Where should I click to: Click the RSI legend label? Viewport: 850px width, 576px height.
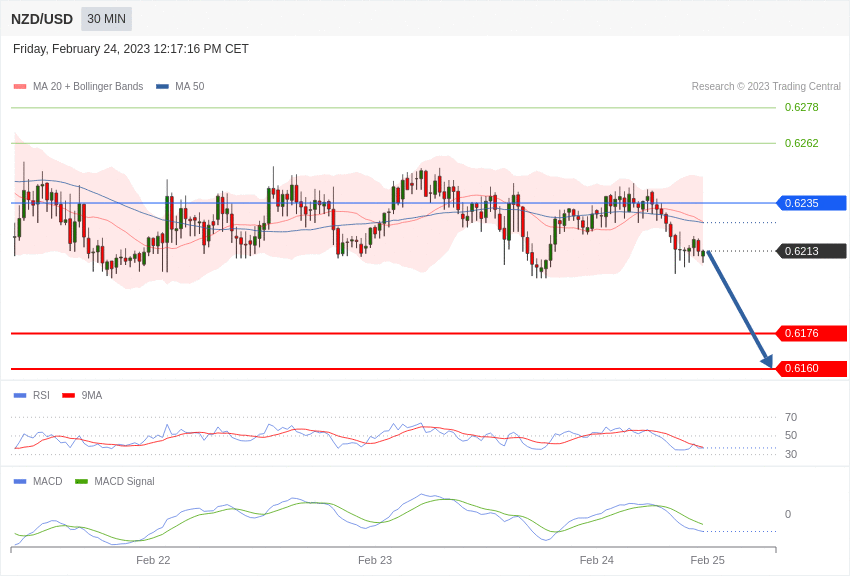(x=41, y=395)
